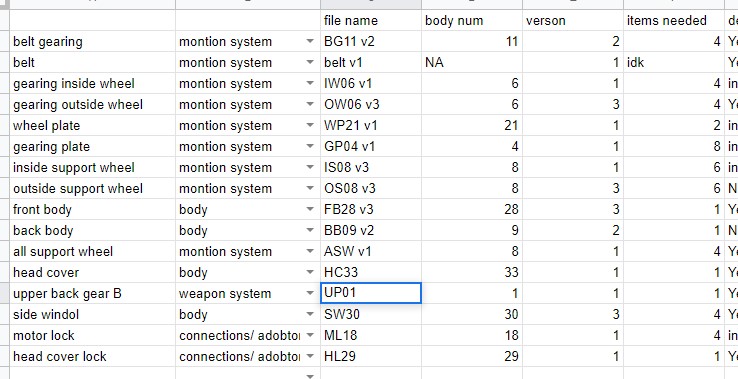Click cell 'WP21 v1'
The image size is (738, 379).
click(x=371, y=125)
